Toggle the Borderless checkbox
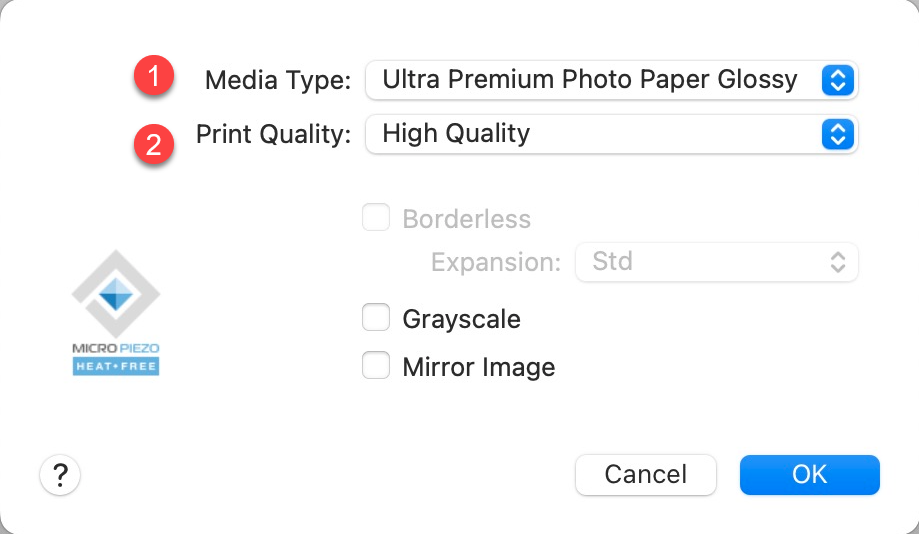The height and width of the screenshot is (534, 919). pyautogui.click(x=376, y=218)
